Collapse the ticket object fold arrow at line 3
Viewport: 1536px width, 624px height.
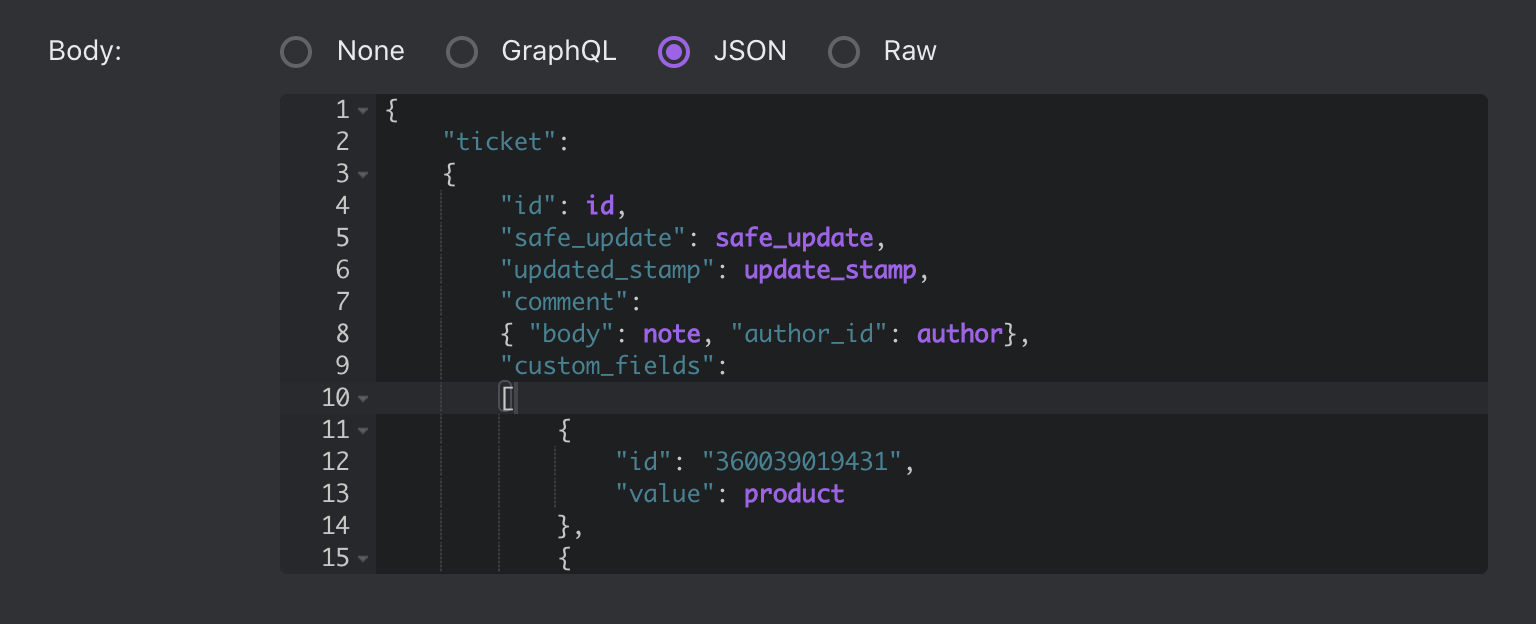[x=363, y=174]
